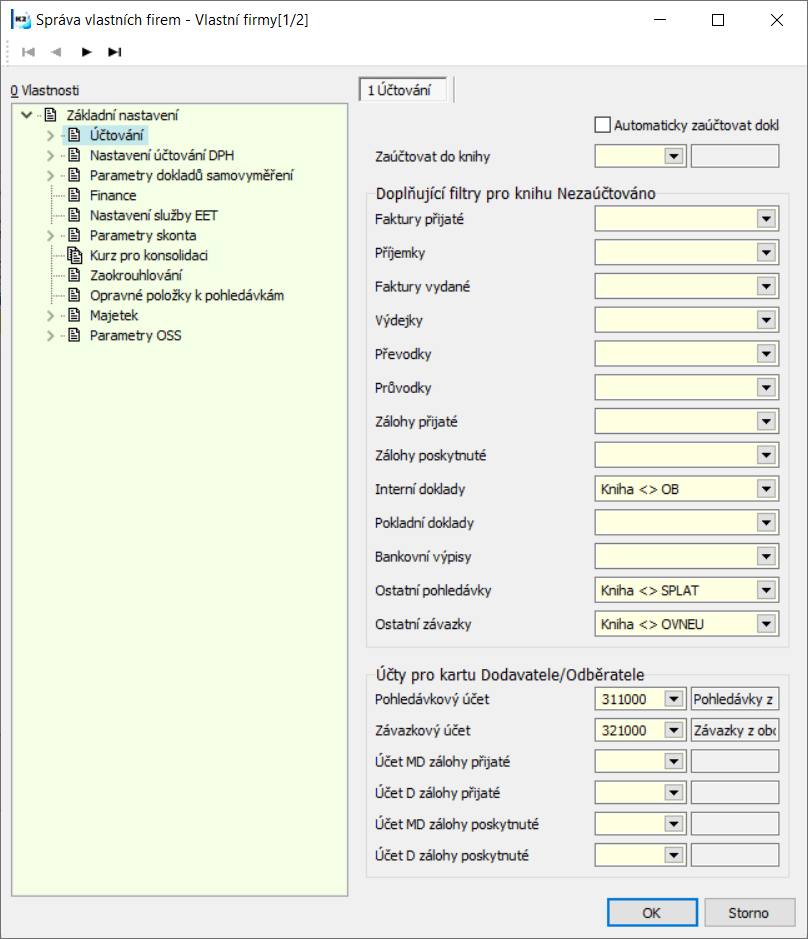Open Interní doklady dropdown showing Kniha <> OB
The image size is (808, 939).
point(766,489)
